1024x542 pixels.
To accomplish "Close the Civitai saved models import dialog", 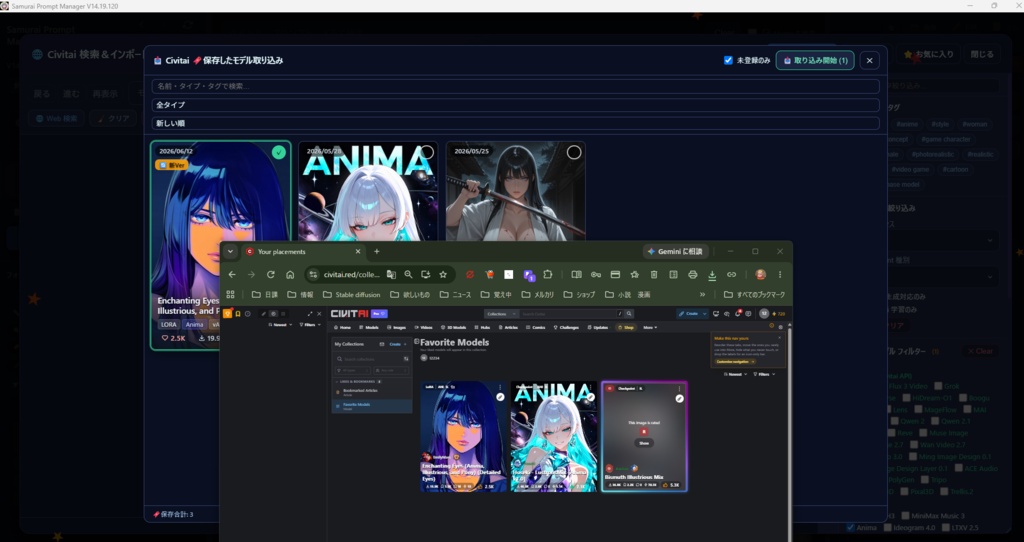I will (x=869, y=60).
